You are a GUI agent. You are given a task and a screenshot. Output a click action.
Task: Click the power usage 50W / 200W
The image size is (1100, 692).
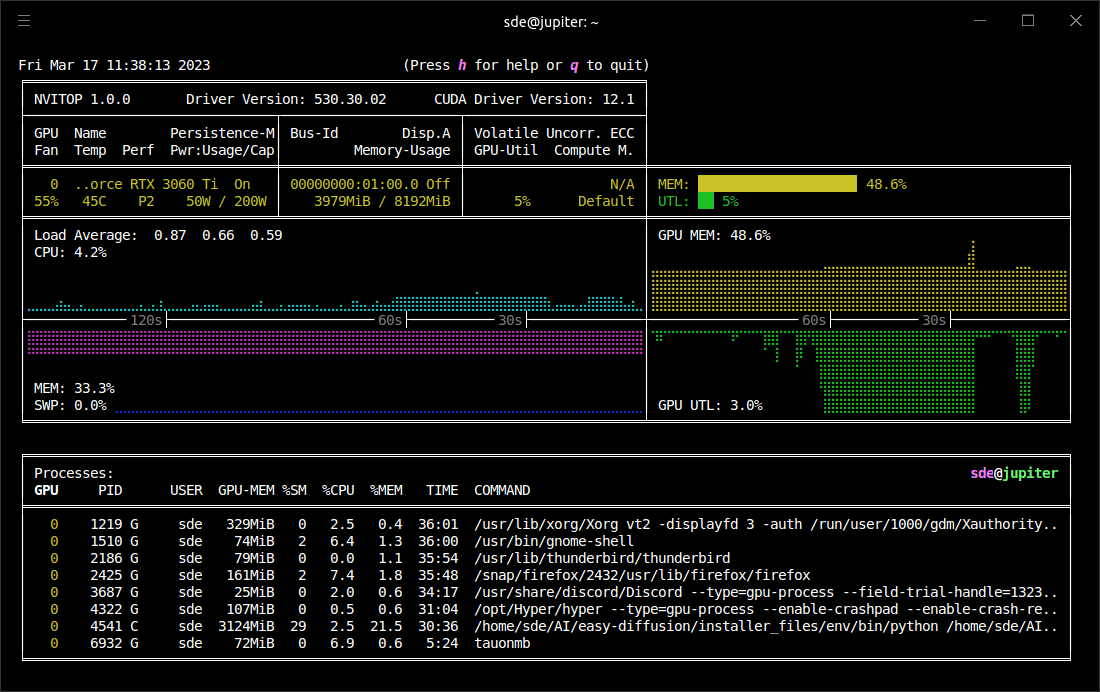(226, 201)
